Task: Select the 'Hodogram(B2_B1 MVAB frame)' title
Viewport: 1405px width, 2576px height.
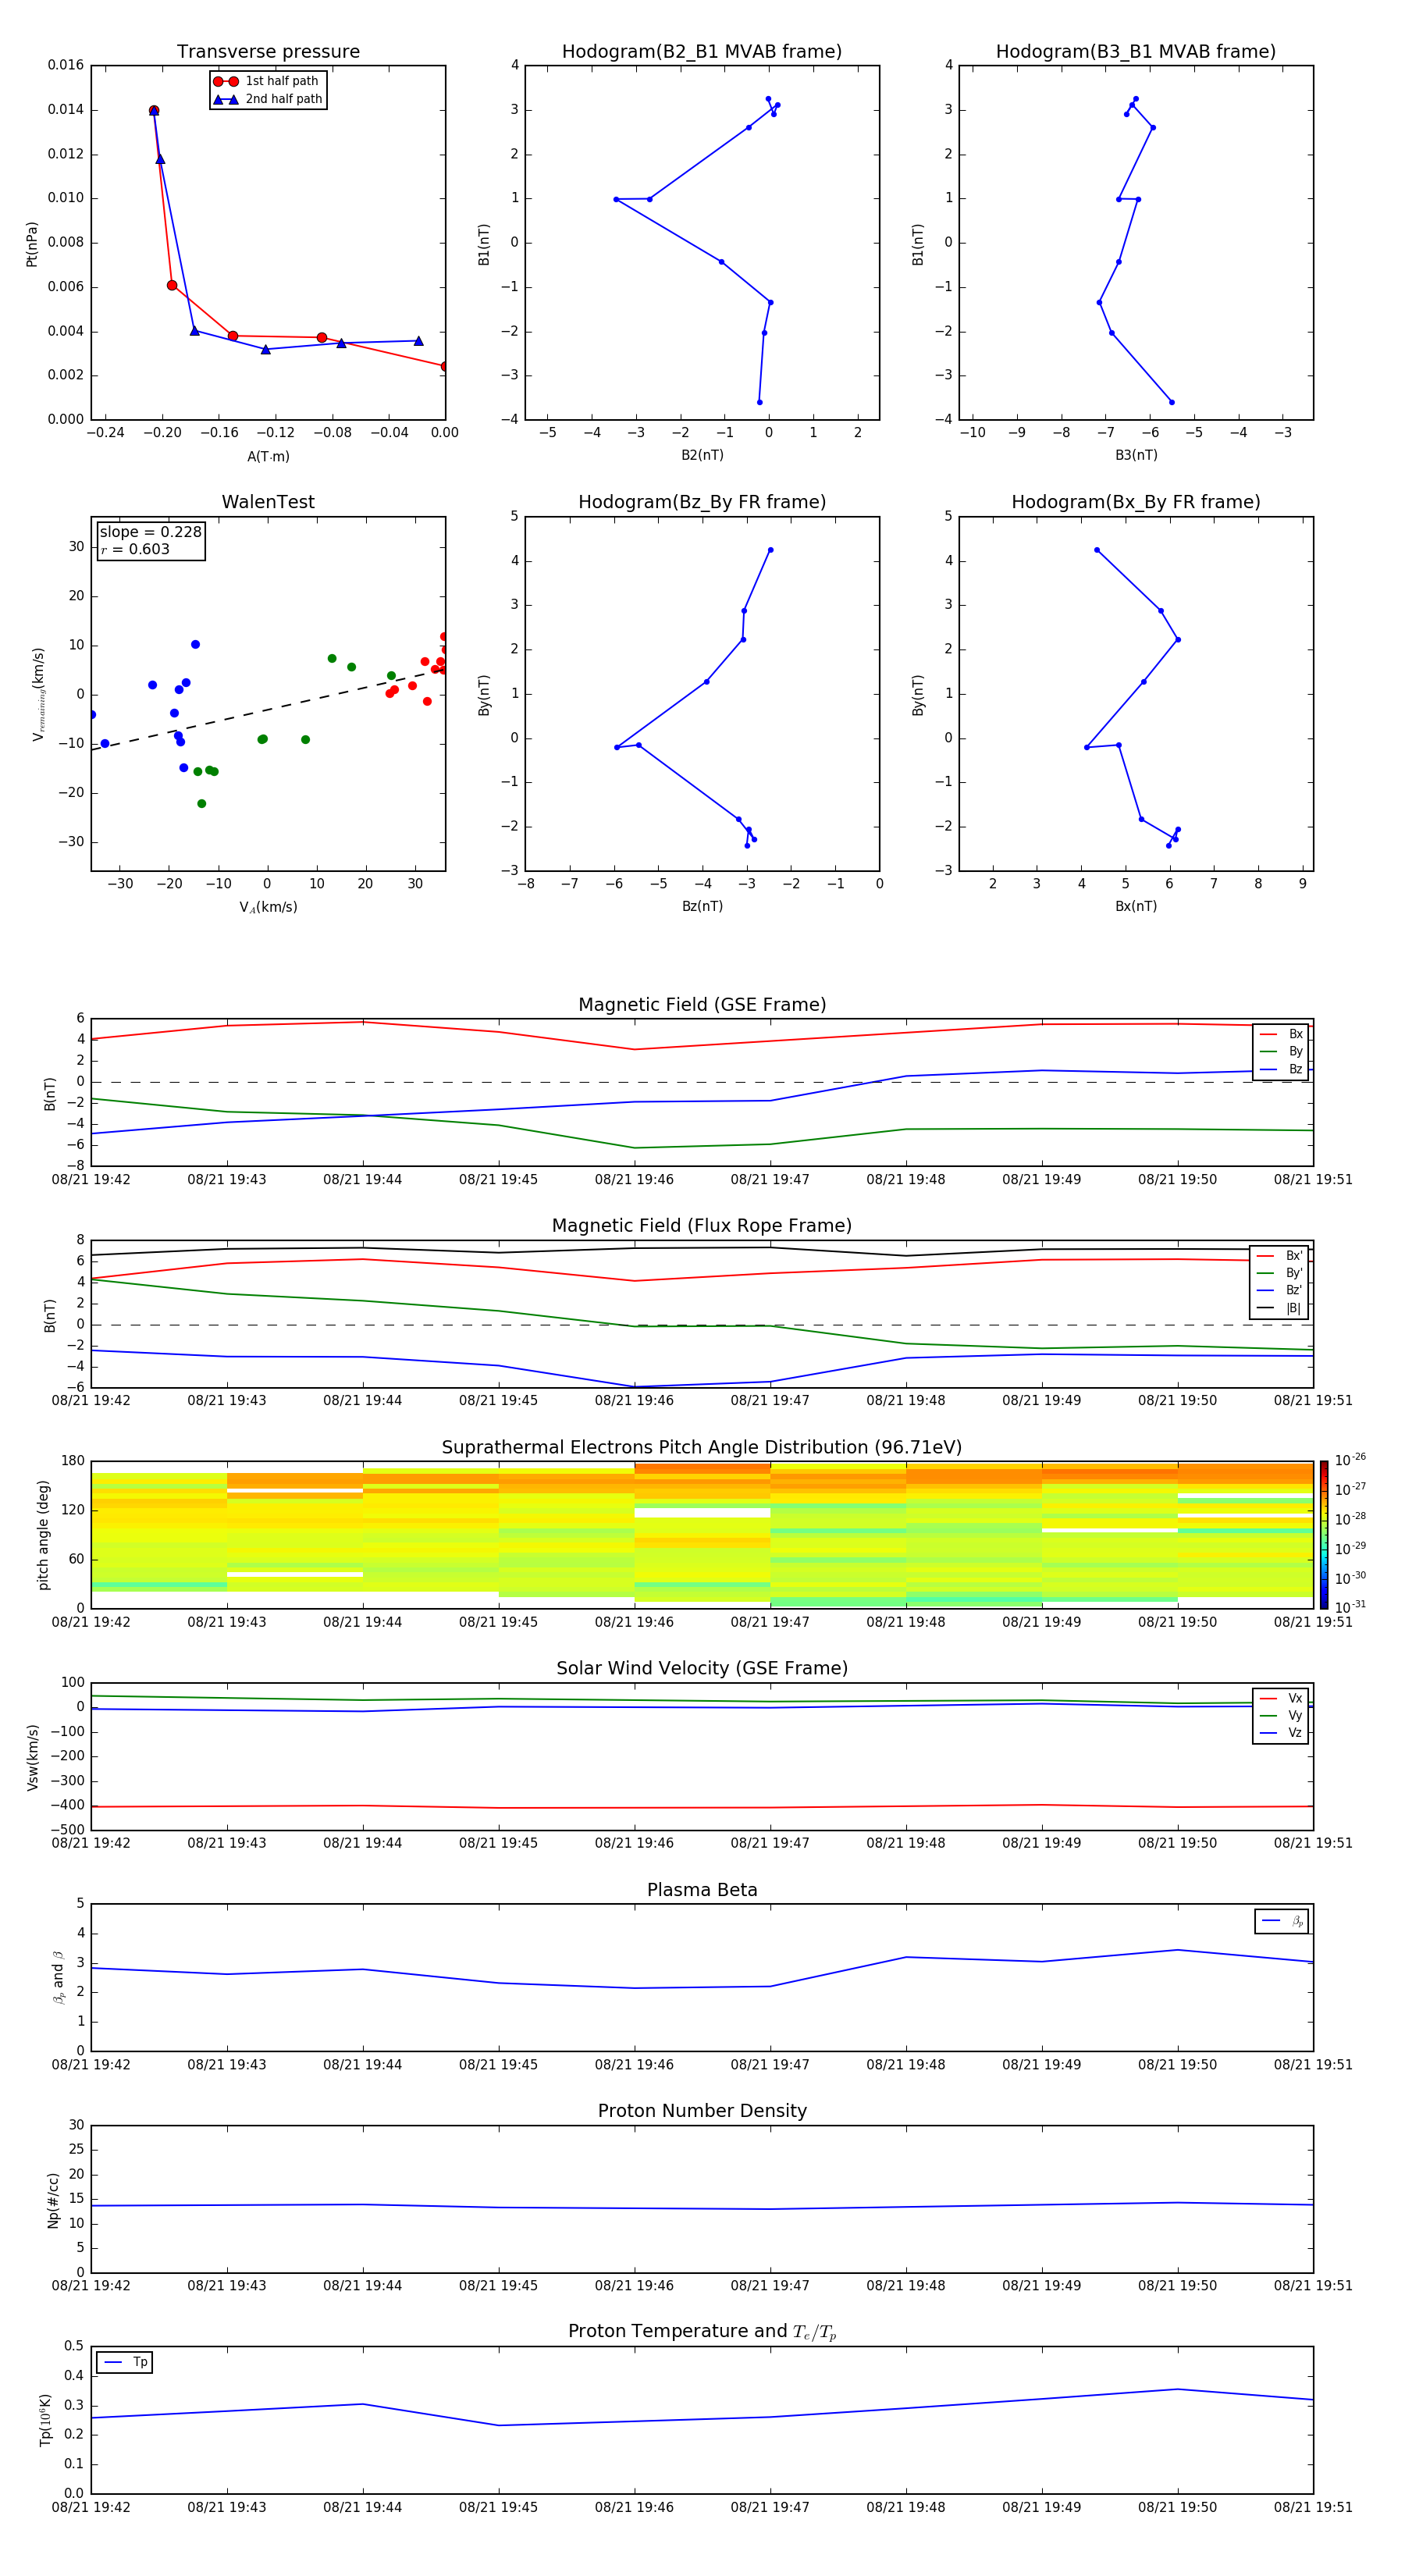Action: click(x=702, y=52)
